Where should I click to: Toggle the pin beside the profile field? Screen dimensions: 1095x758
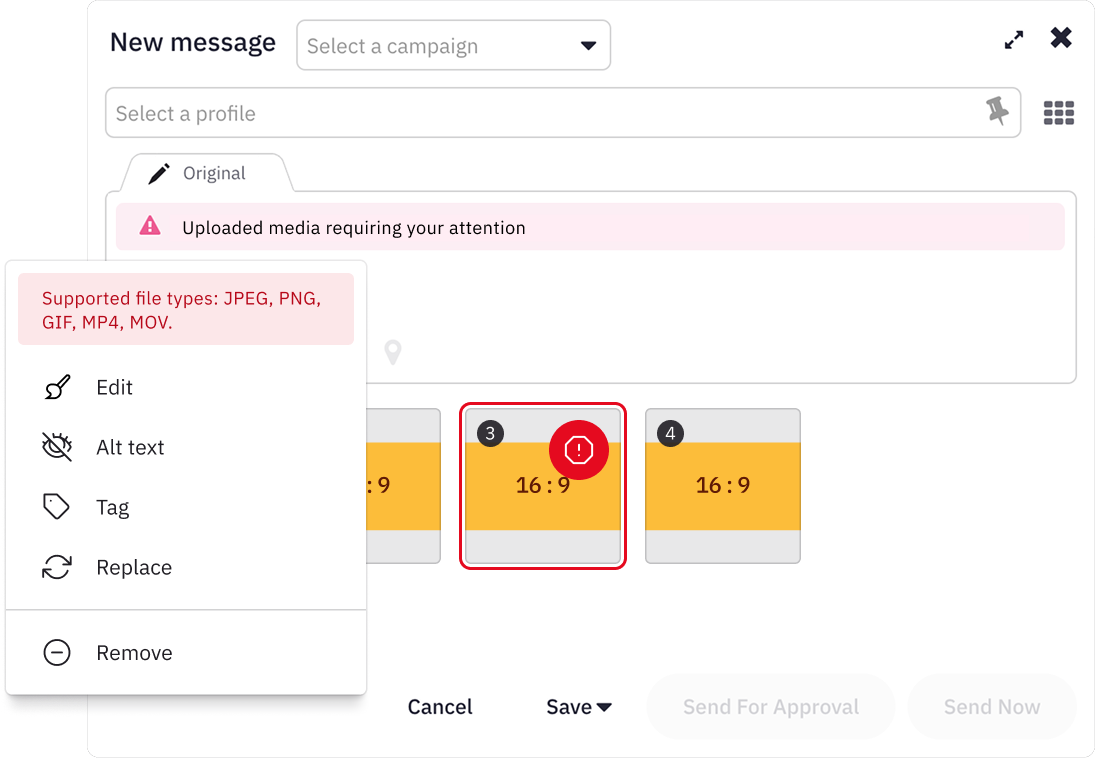(997, 112)
